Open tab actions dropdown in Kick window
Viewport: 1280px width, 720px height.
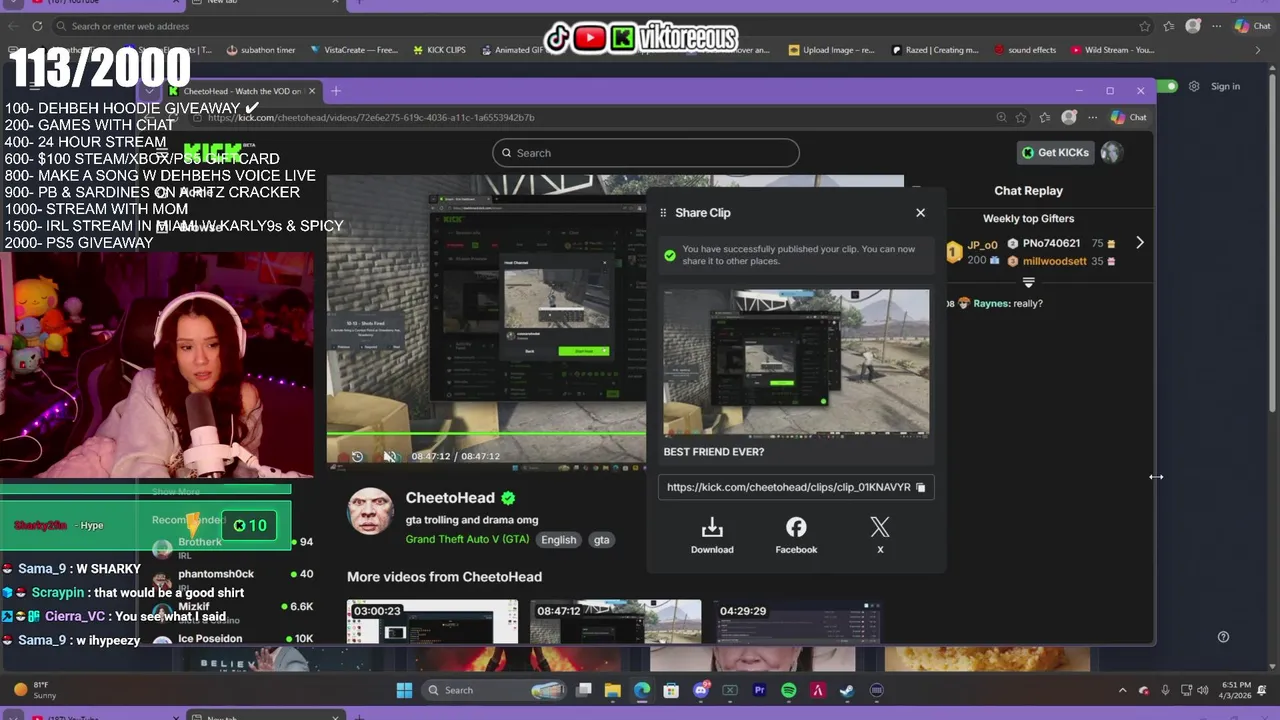150,91
